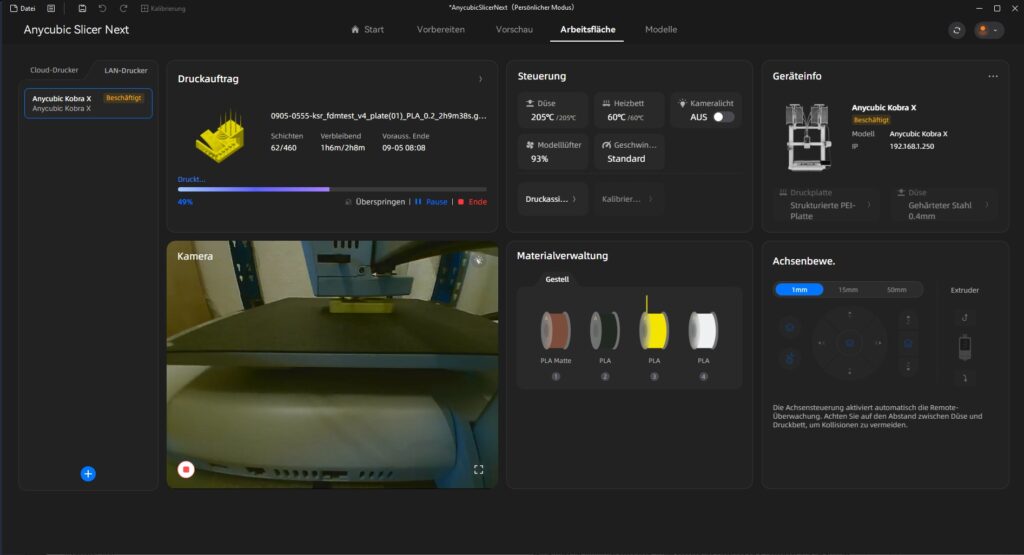Select the 1mm axis step option
Viewport: 1024px width, 555px height.
pyautogui.click(x=799, y=289)
